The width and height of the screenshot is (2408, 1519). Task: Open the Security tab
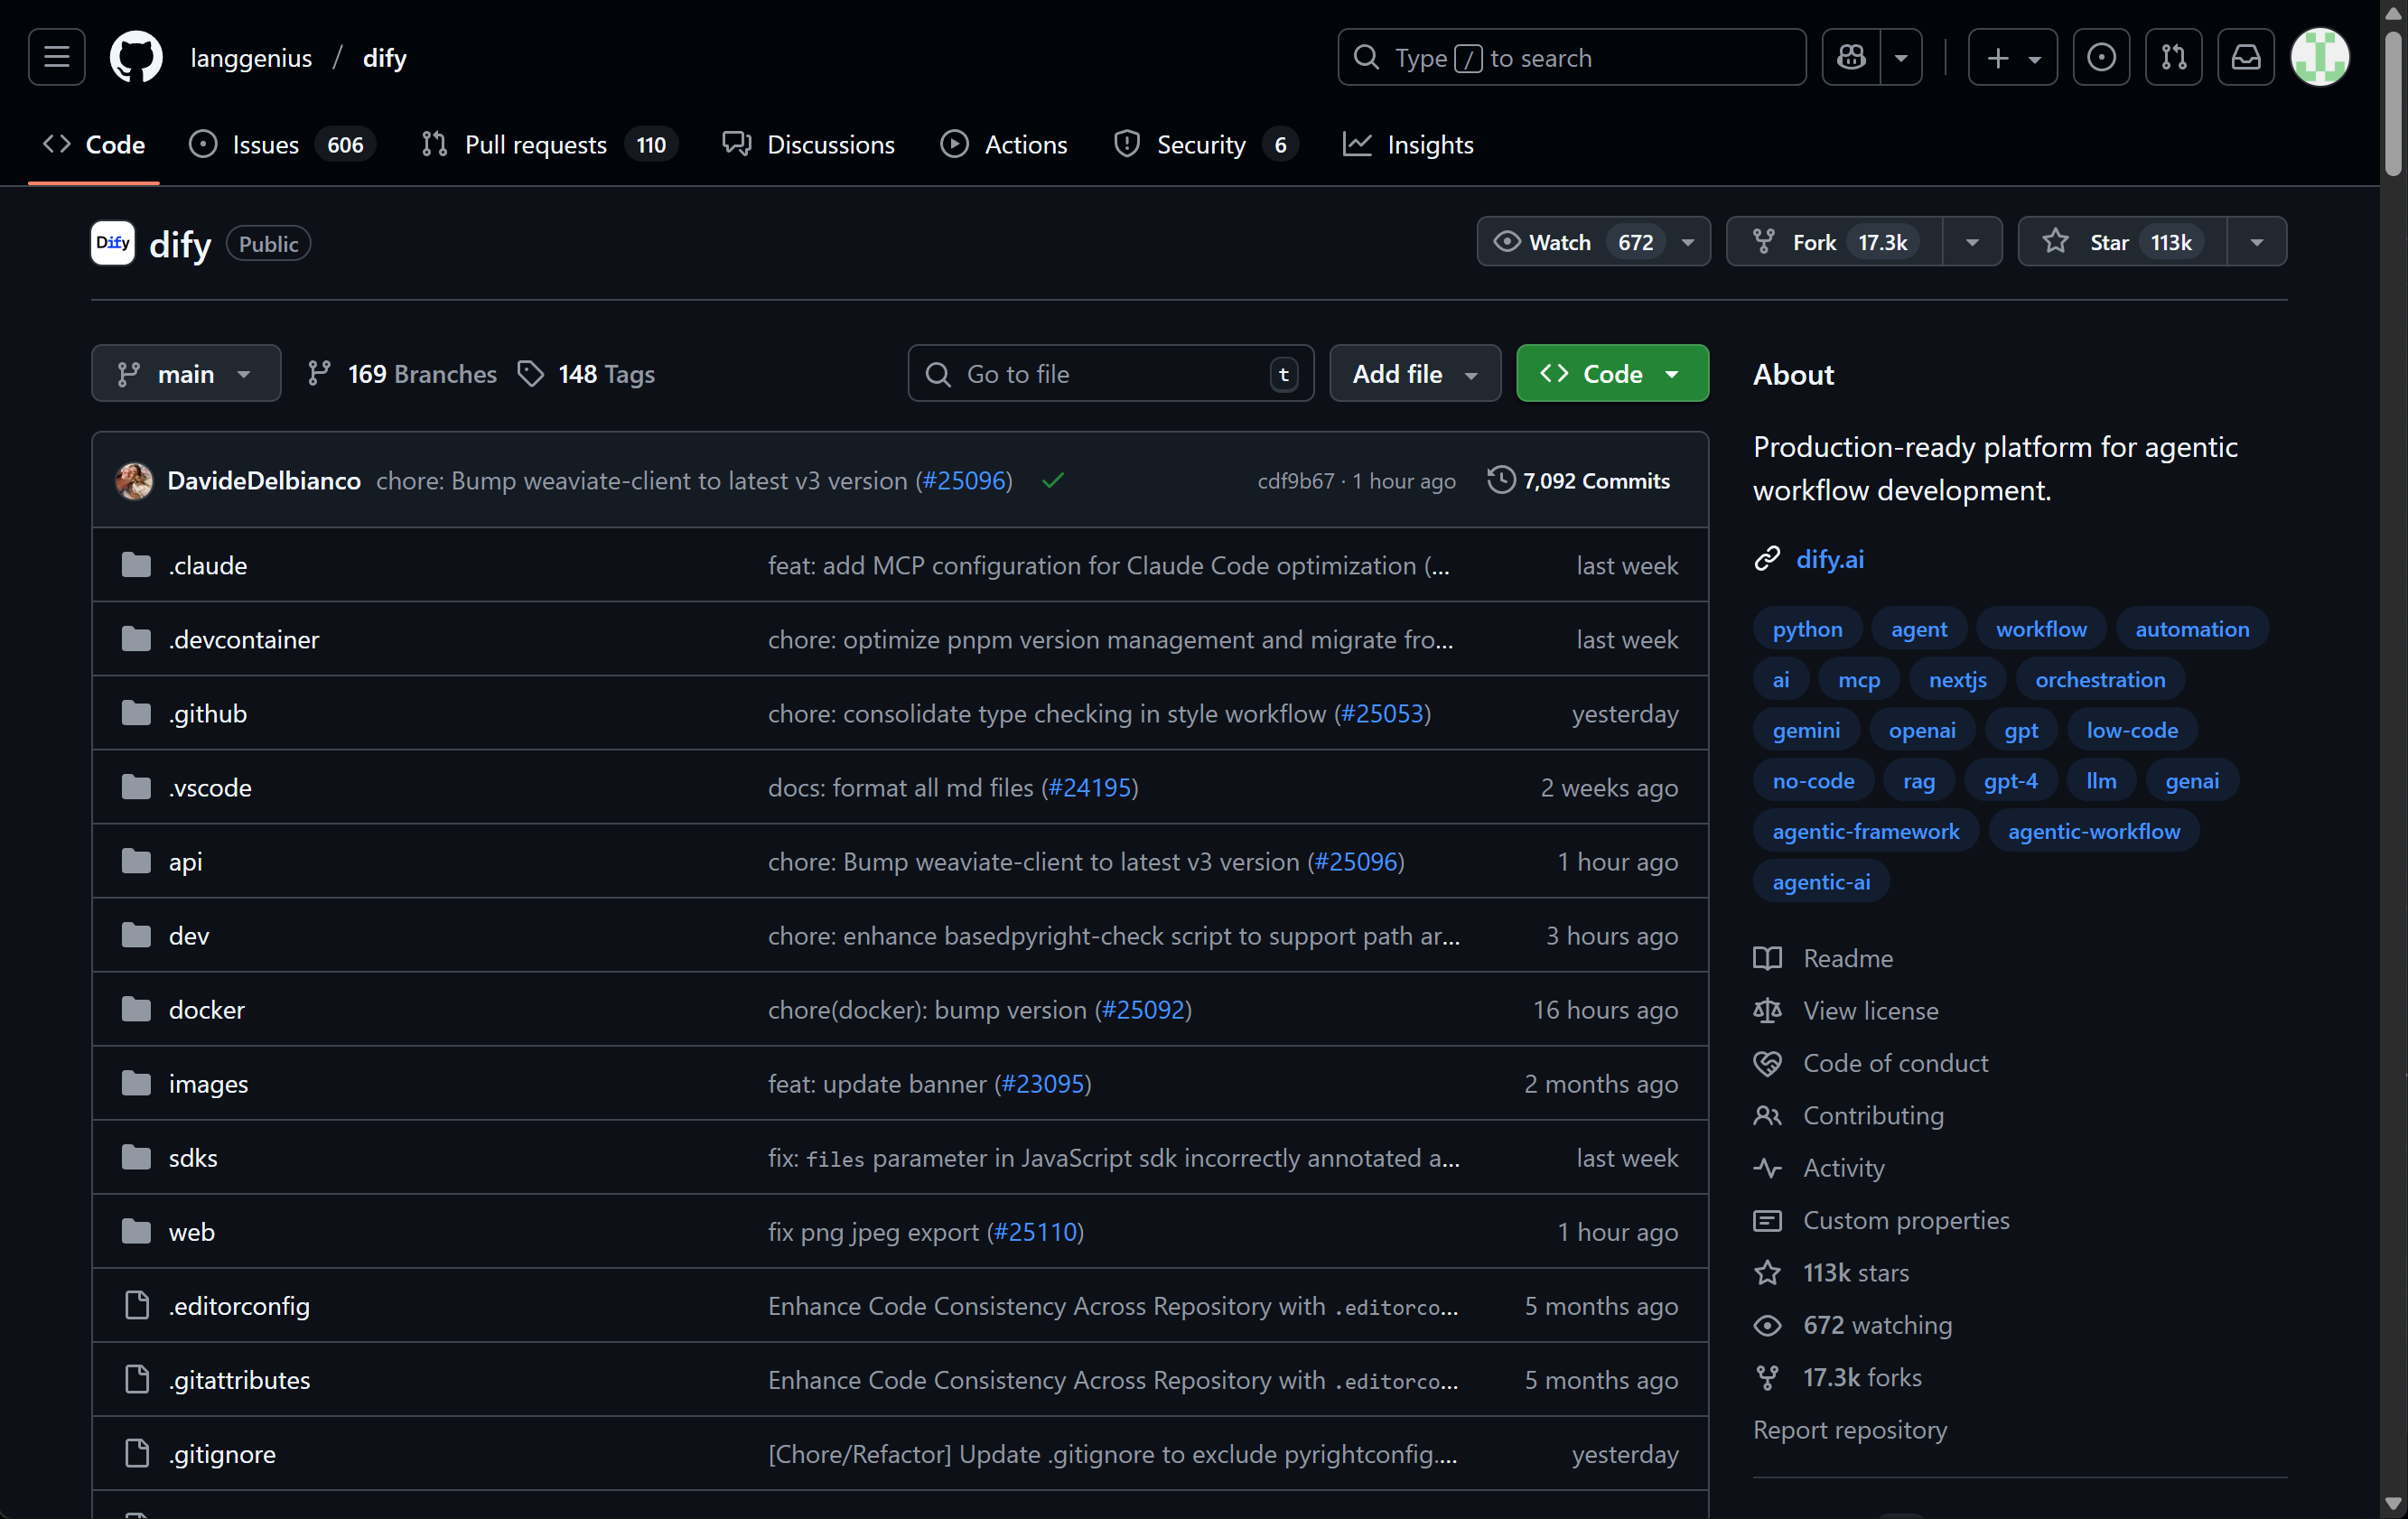coord(1206,145)
